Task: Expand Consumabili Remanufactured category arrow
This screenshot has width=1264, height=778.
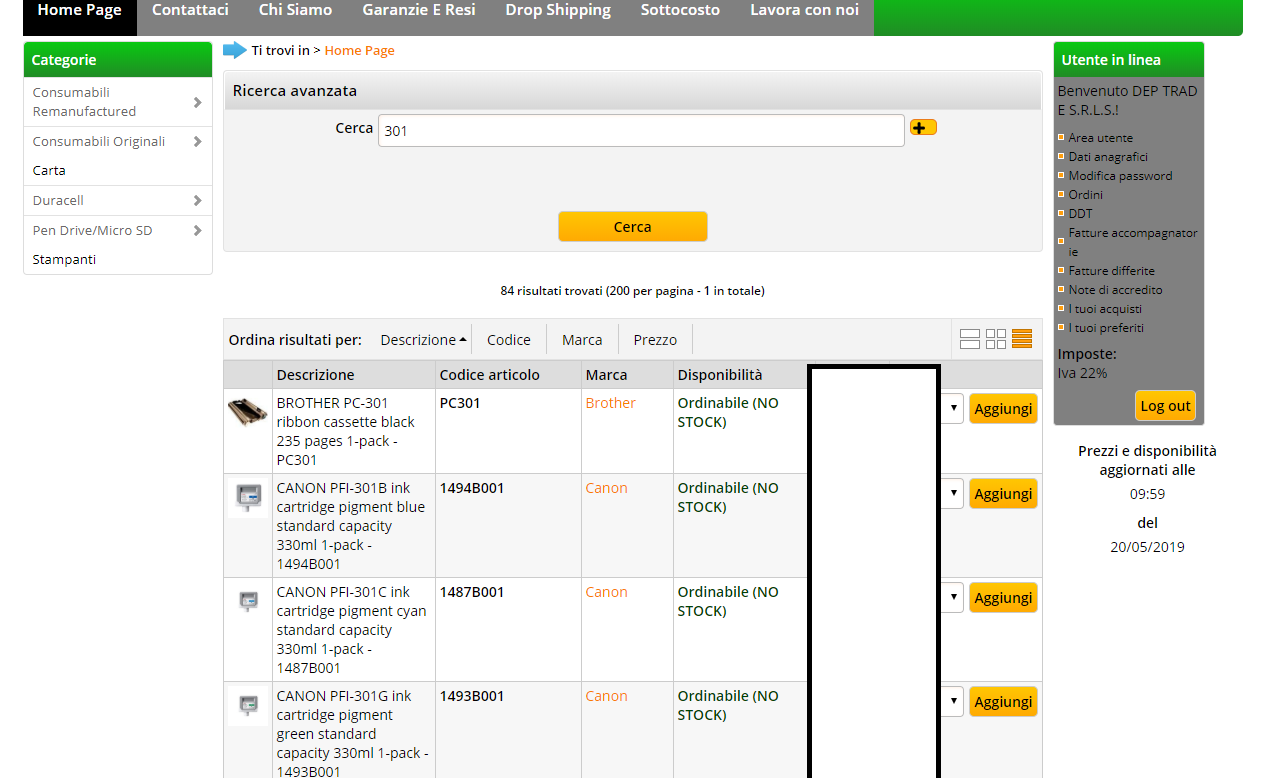Action: coord(197,102)
